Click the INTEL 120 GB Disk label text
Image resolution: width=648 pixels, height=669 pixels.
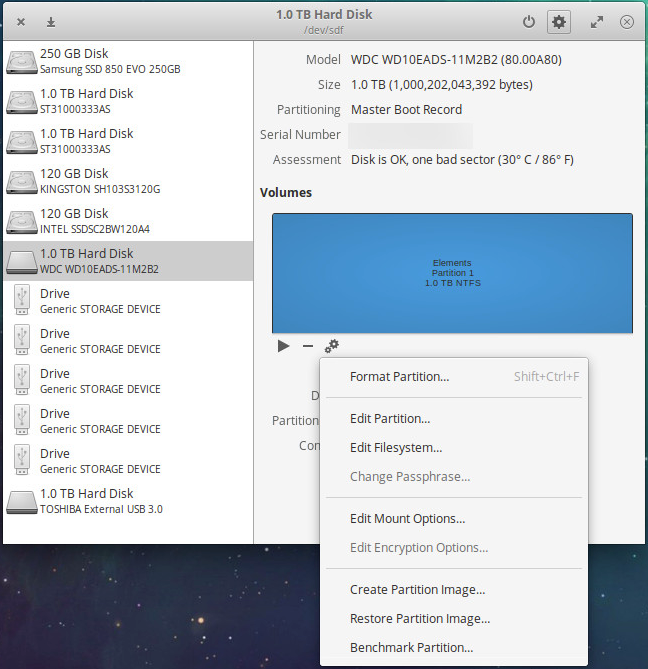(x=74, y=214)
